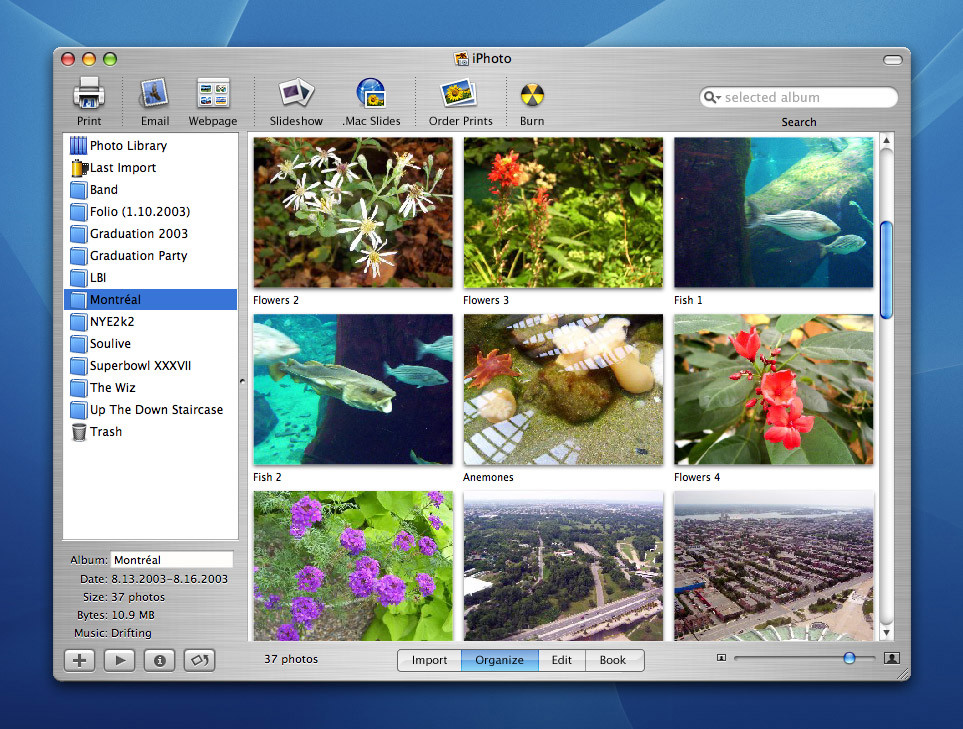963x729 pixels.
Task: Click the Music value Drifting
Action: coord(131,633)
